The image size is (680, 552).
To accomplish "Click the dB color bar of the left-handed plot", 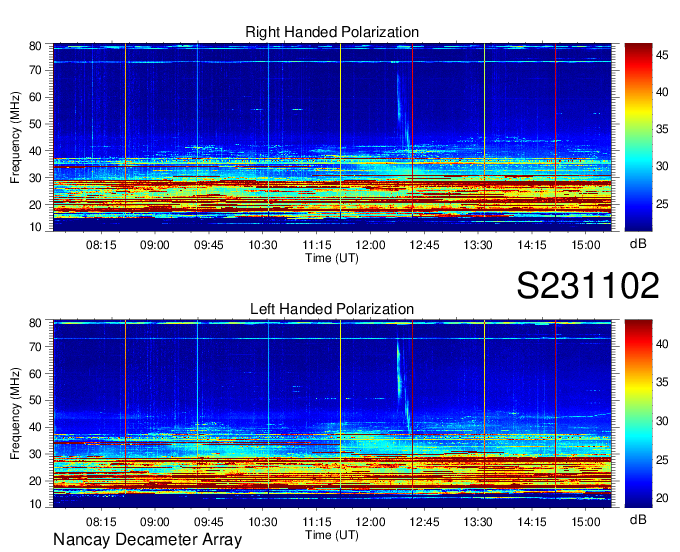I will pyautogui.click(x=638, y=414).
